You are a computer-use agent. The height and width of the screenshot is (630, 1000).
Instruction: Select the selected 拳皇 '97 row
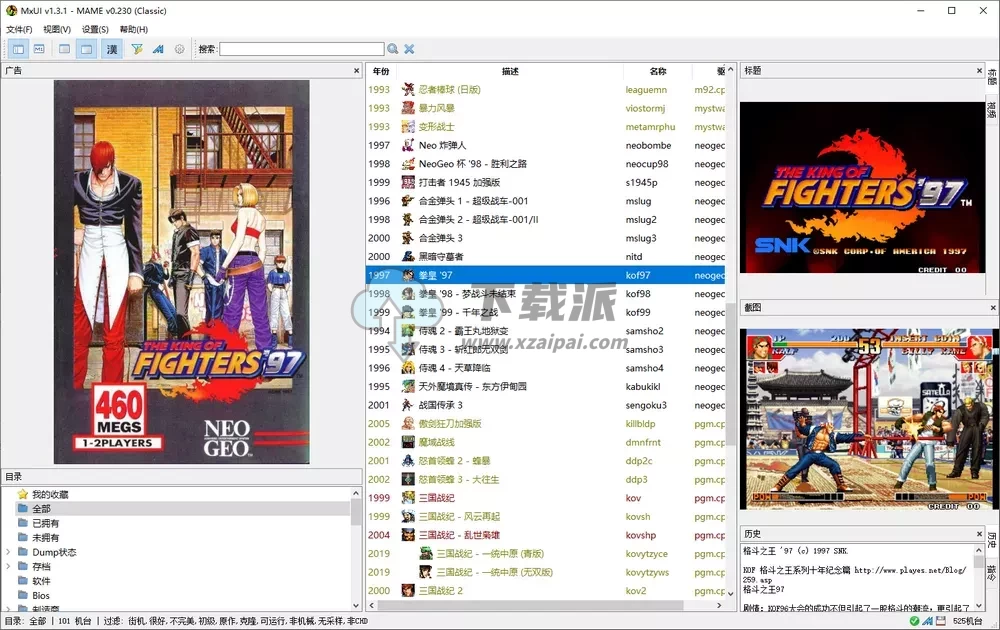point(545,275)
